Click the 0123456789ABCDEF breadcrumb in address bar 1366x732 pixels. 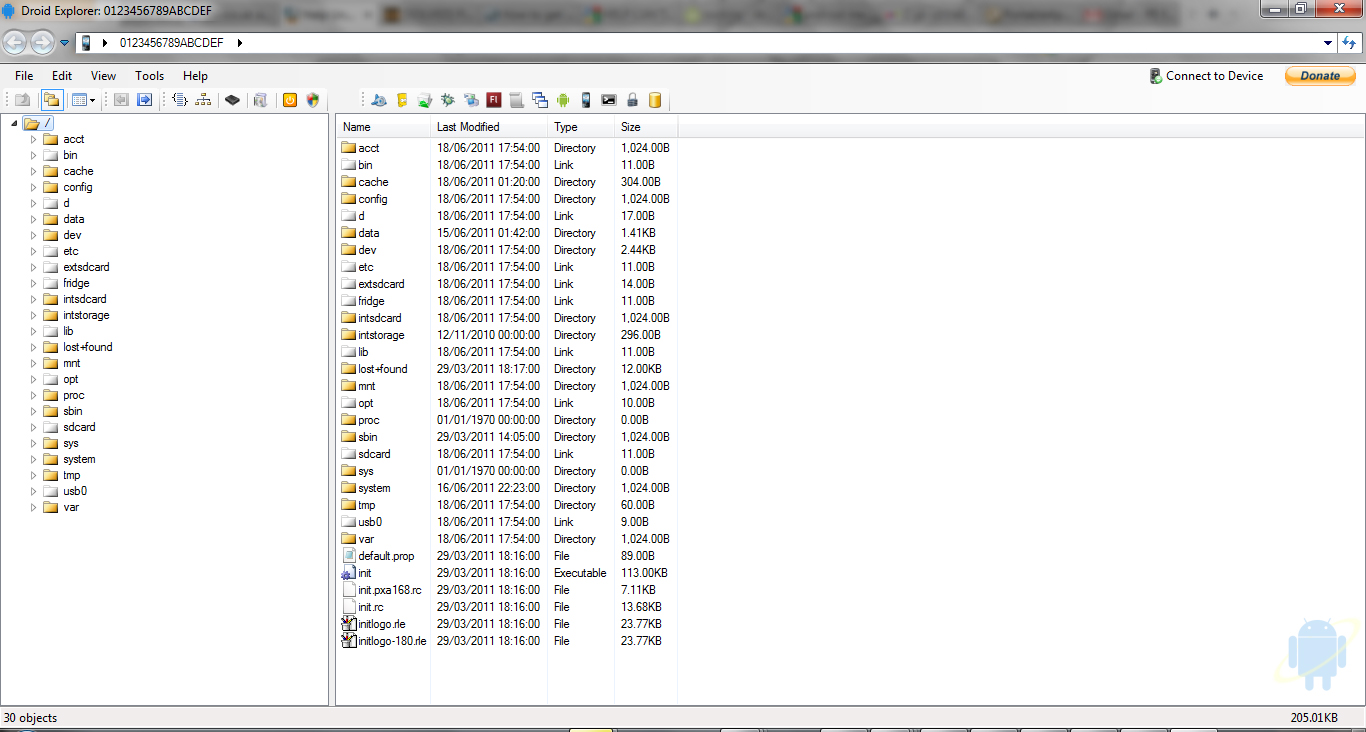(x=171, y=43)
